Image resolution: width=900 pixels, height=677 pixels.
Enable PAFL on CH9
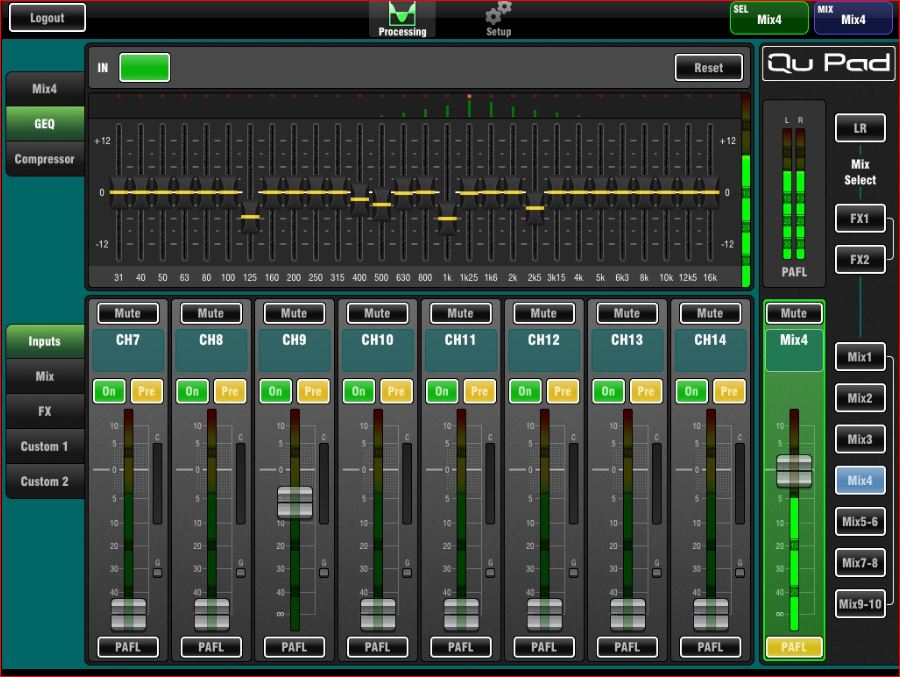click(294, 647)
